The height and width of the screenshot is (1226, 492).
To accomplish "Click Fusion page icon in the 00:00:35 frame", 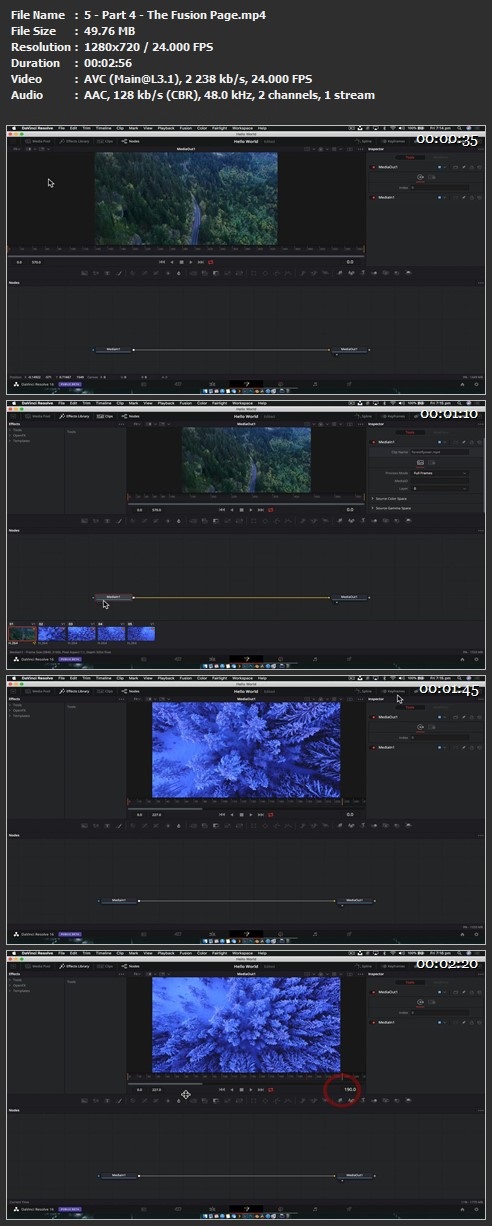I will tap(246, 382).
